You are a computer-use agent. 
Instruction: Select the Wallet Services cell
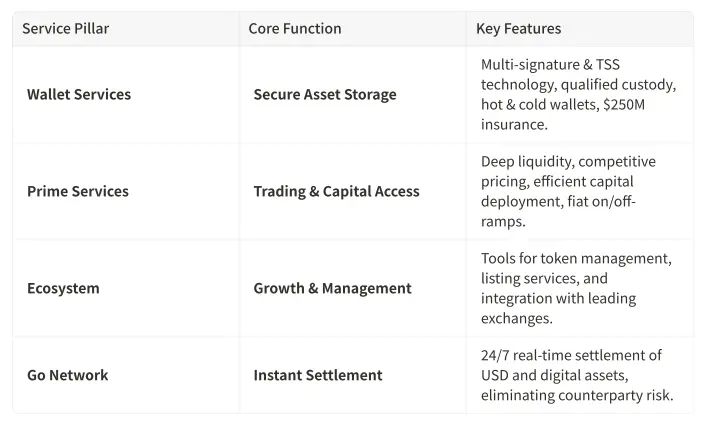(79, 95)
